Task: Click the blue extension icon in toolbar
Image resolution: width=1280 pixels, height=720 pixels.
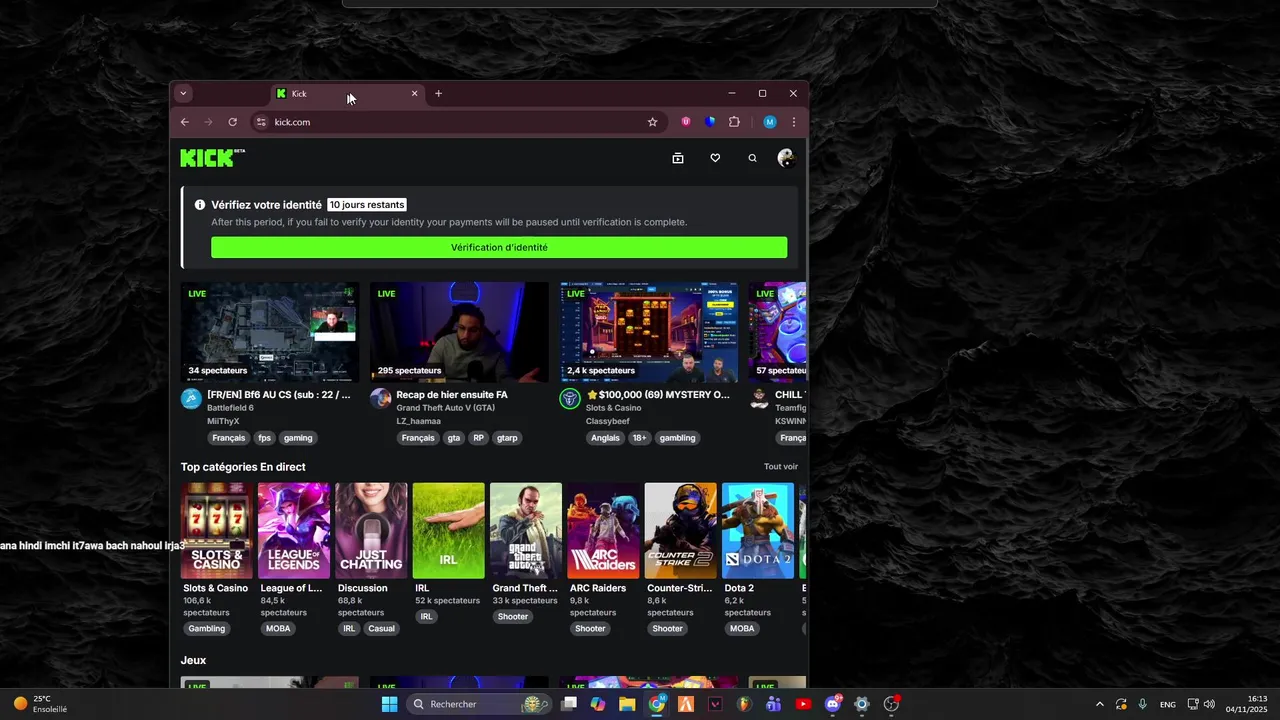Action: [710, 122]
